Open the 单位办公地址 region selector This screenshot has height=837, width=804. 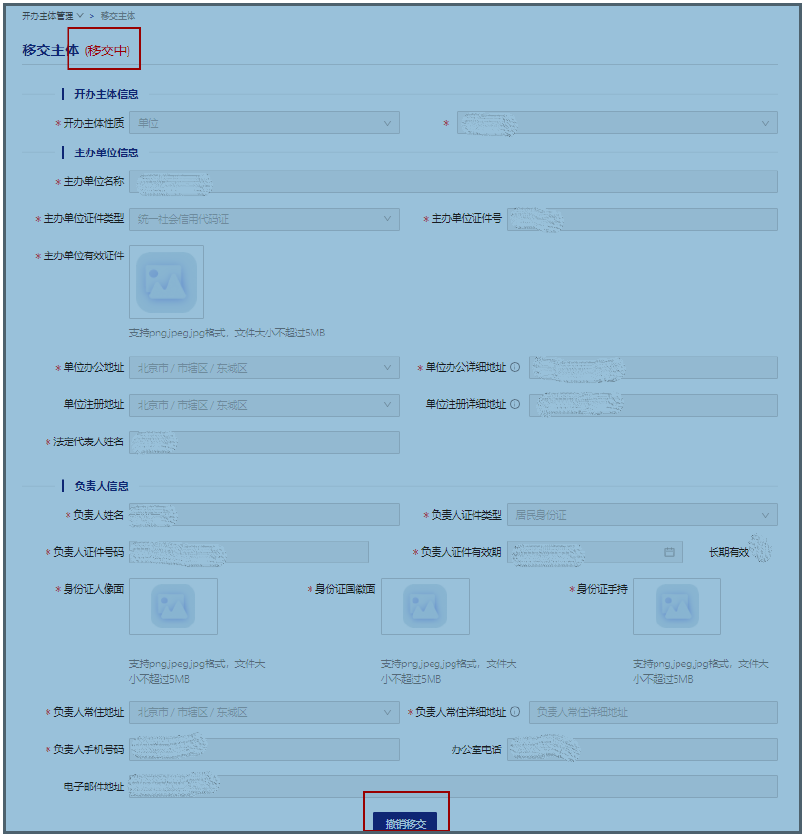pos(264,368)
